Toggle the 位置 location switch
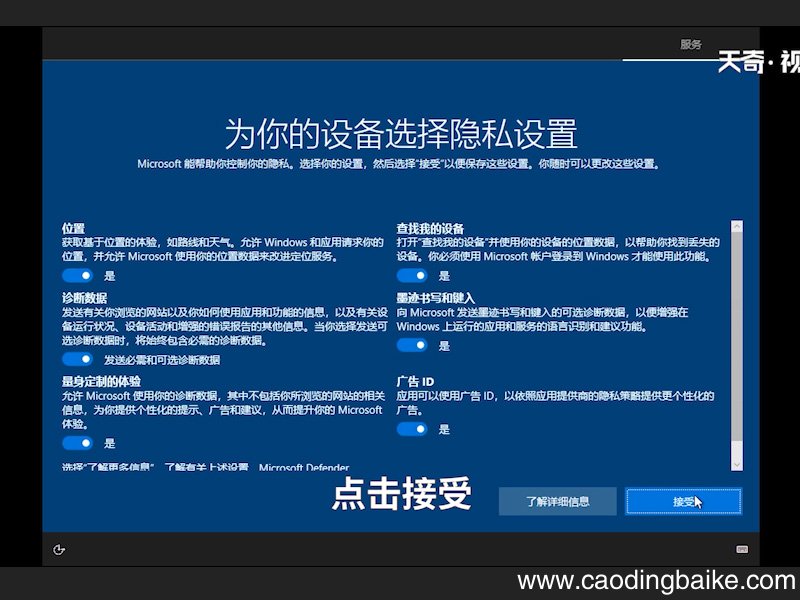The image size is (800, 600). (x=78, y=276)
